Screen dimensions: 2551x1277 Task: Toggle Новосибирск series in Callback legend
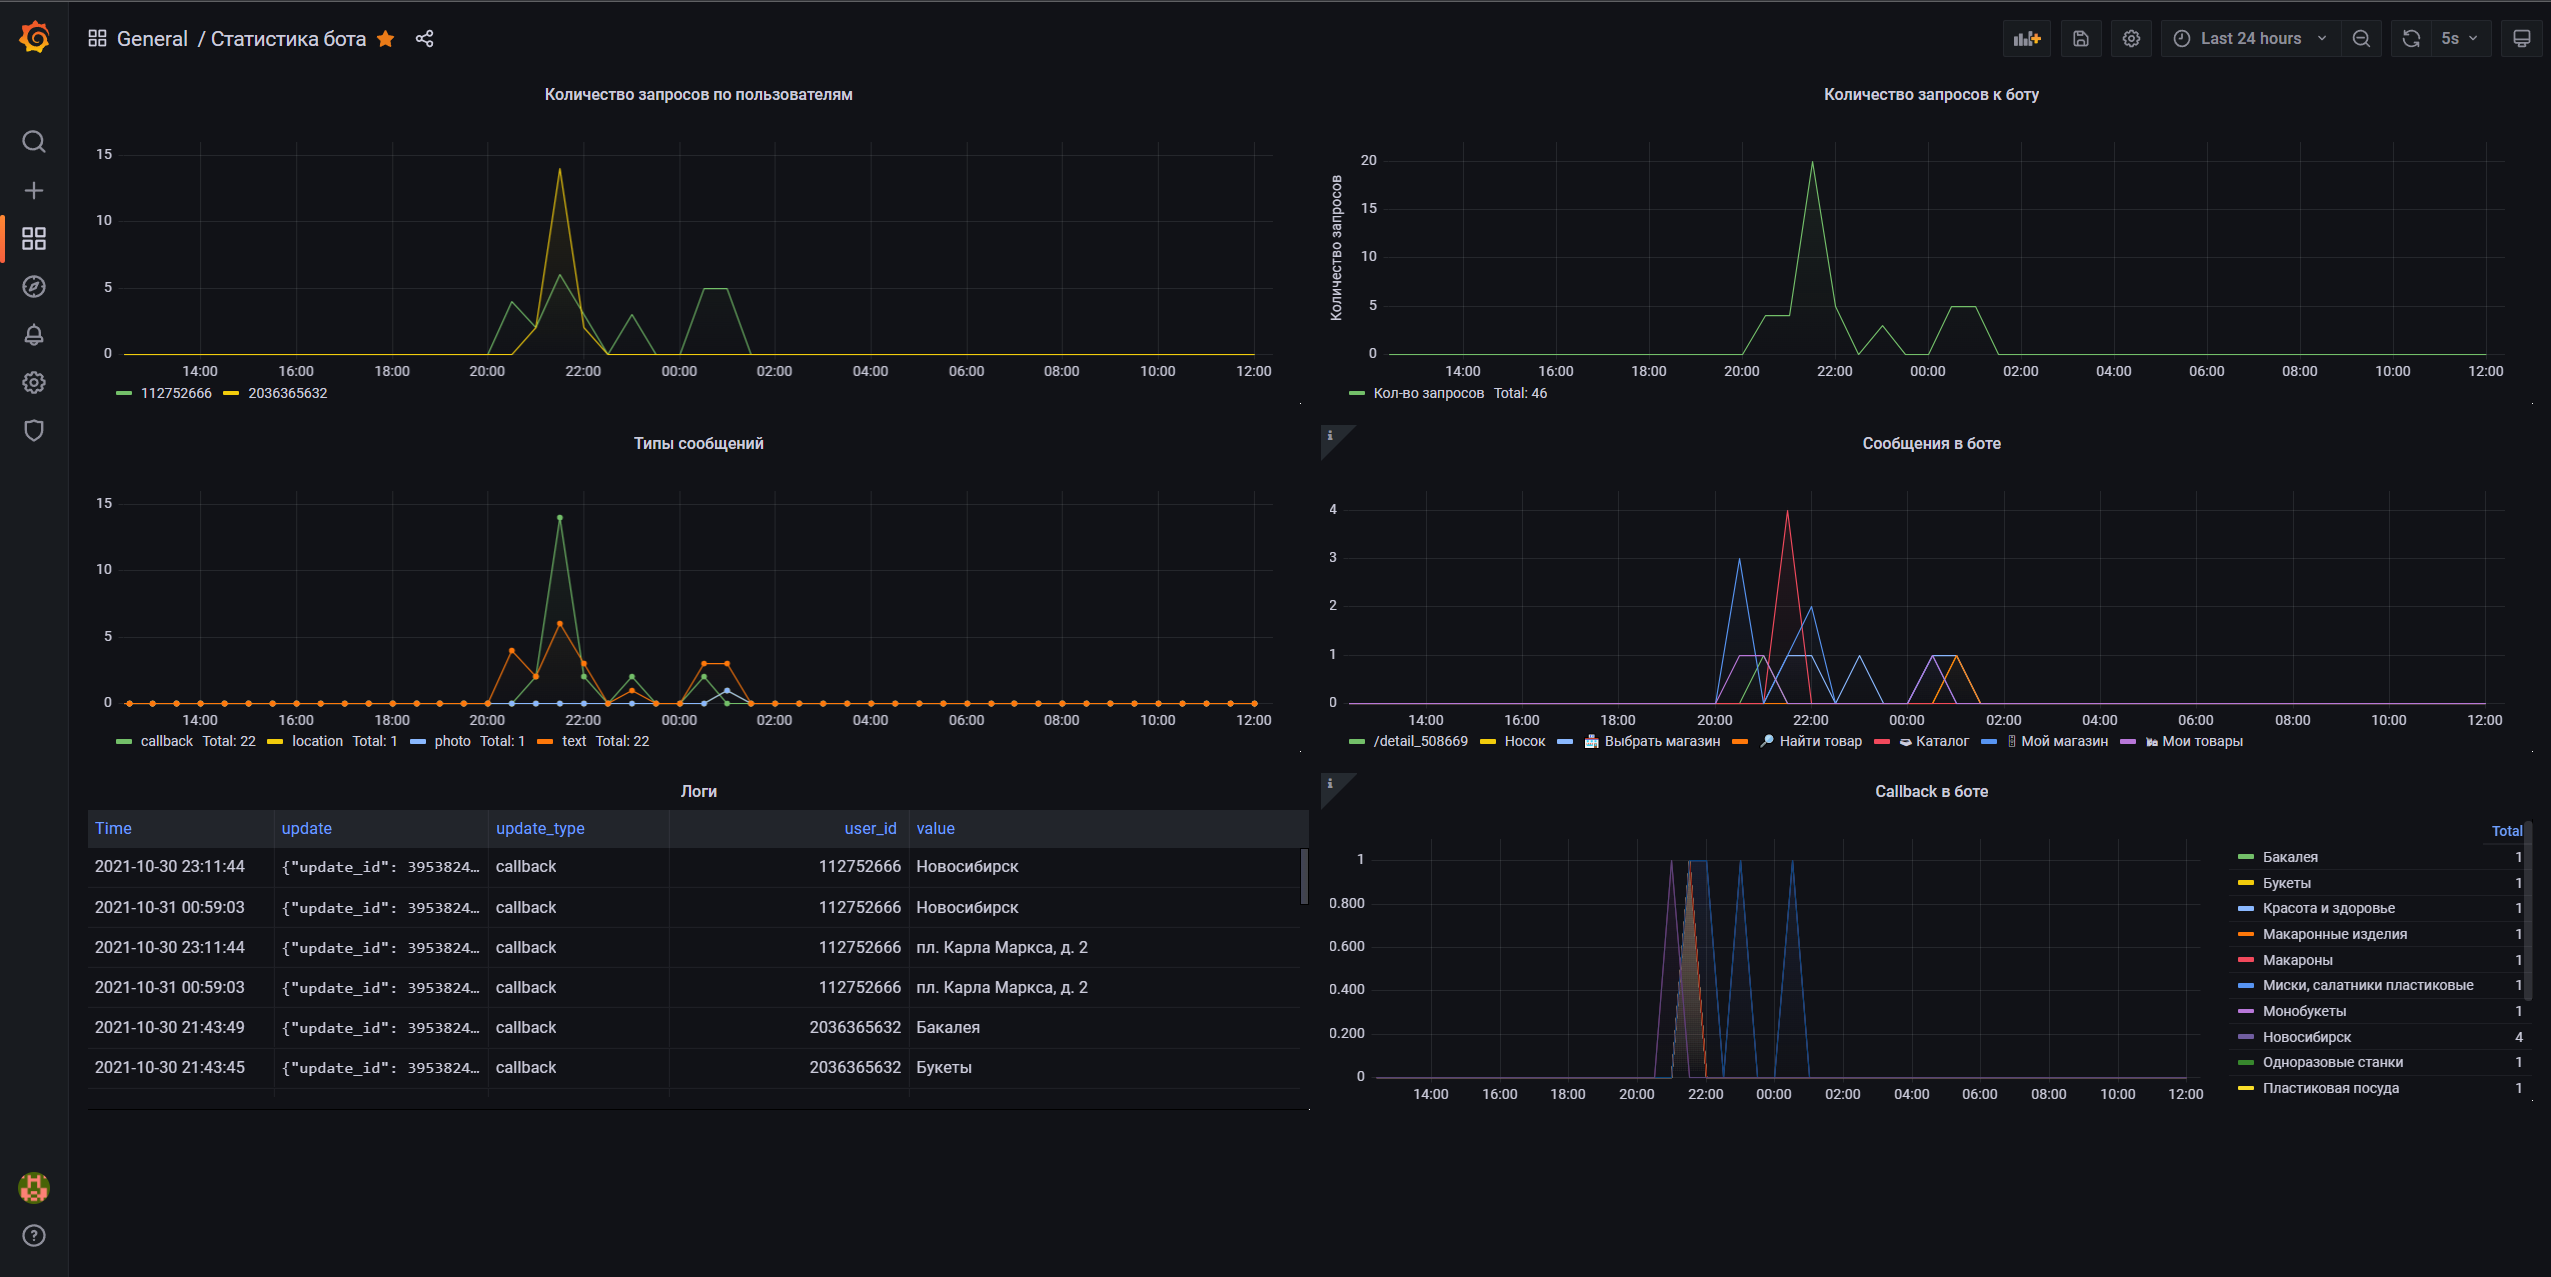2306,1037
